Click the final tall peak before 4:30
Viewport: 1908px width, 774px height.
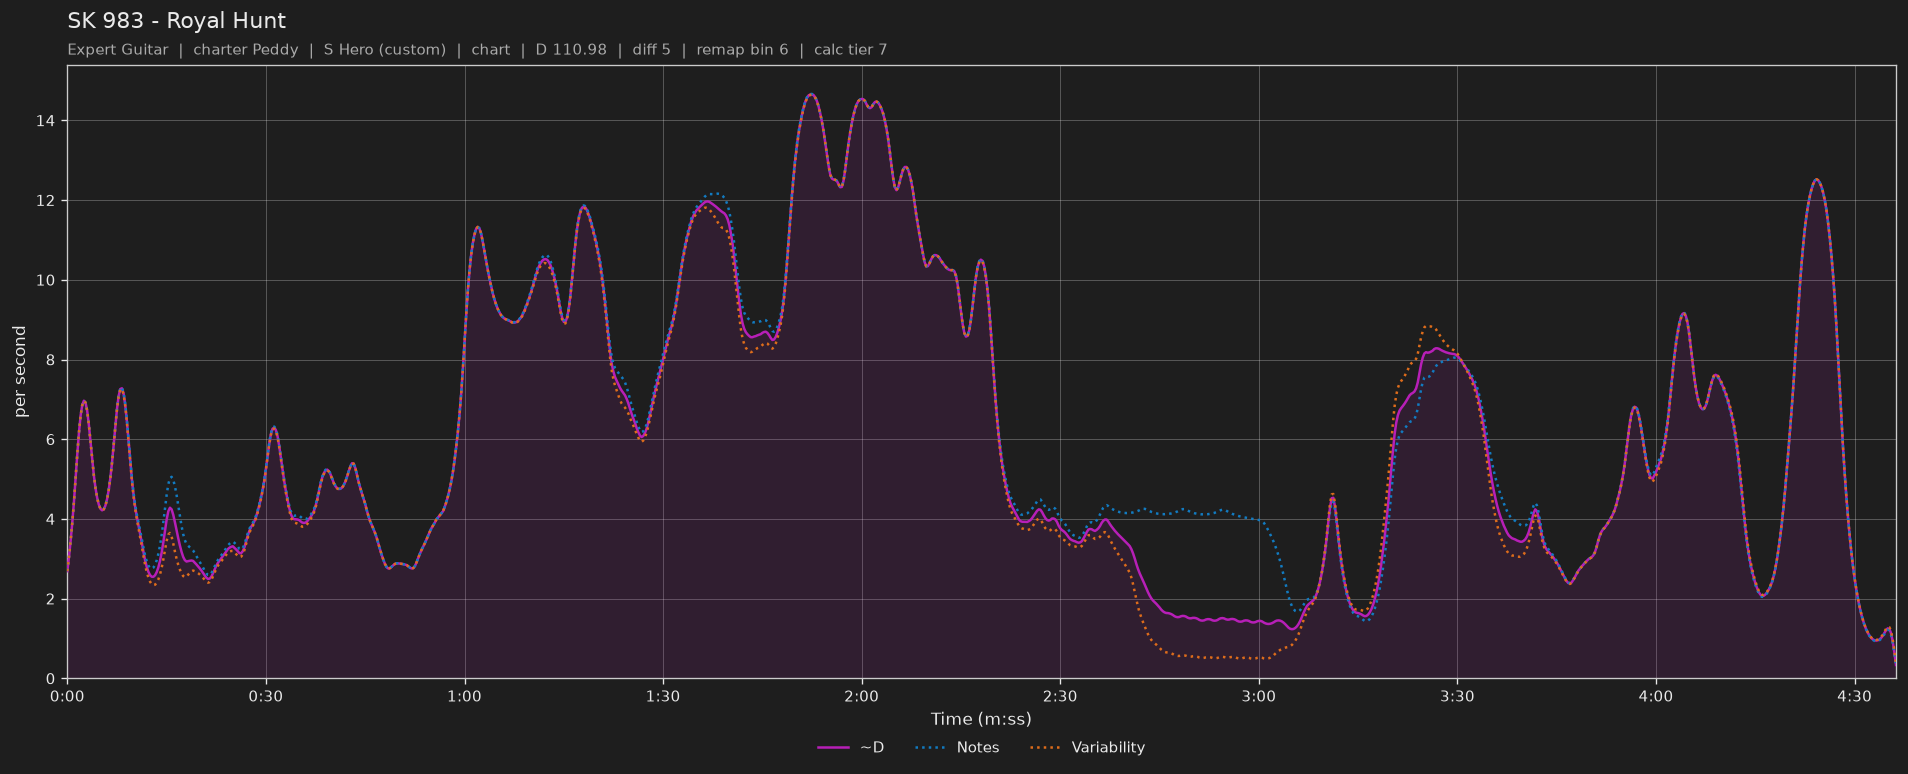(1816, 180)
